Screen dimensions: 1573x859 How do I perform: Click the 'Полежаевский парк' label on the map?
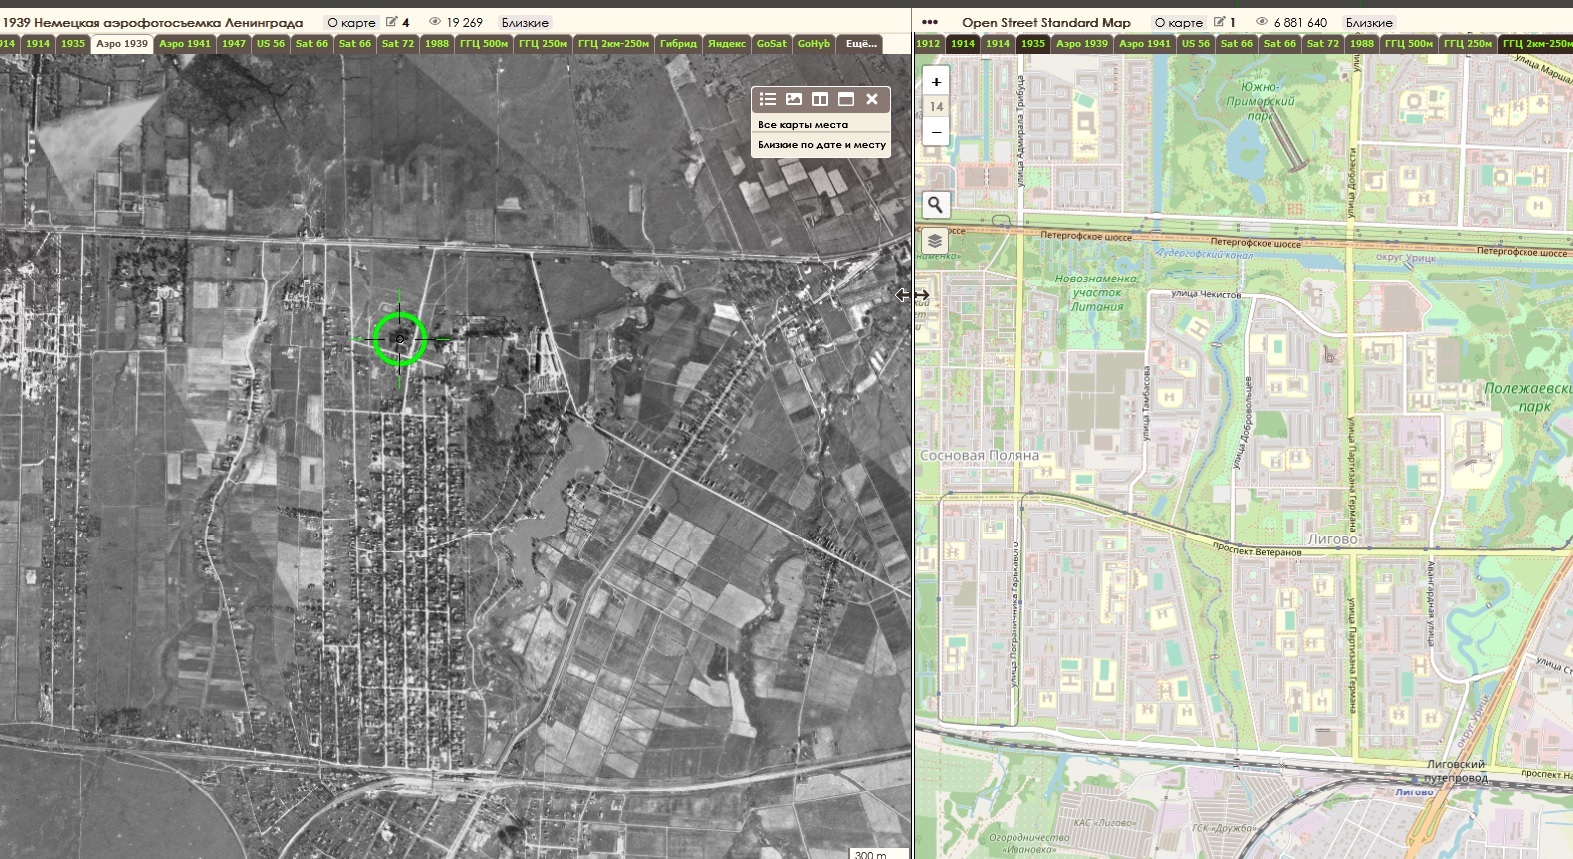[x=1528, y=397]
